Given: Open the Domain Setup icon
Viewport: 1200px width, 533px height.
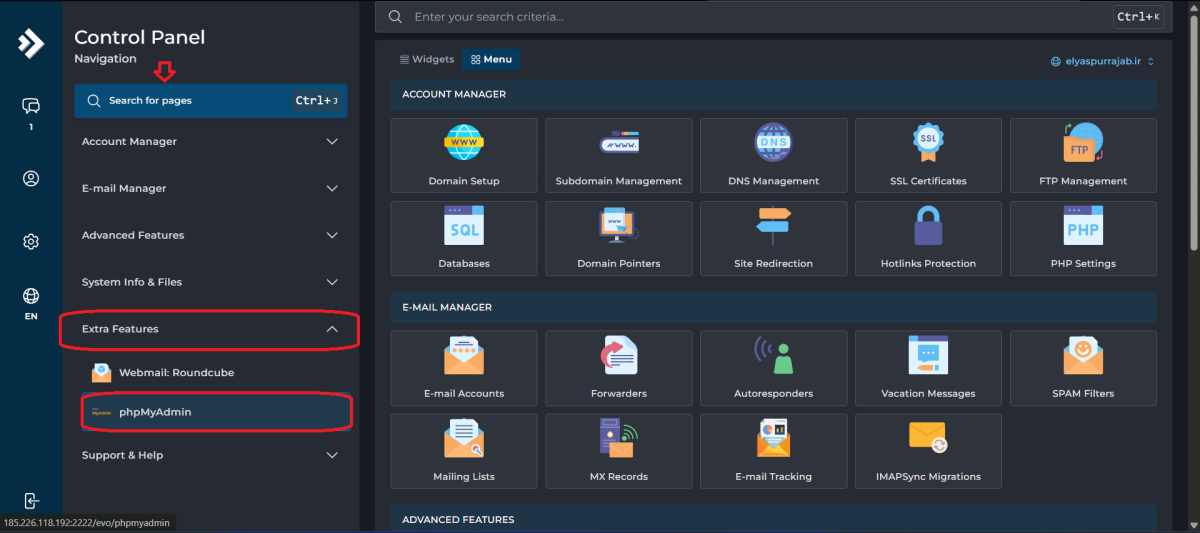Looking at the screenshot, I should (463, 143).
